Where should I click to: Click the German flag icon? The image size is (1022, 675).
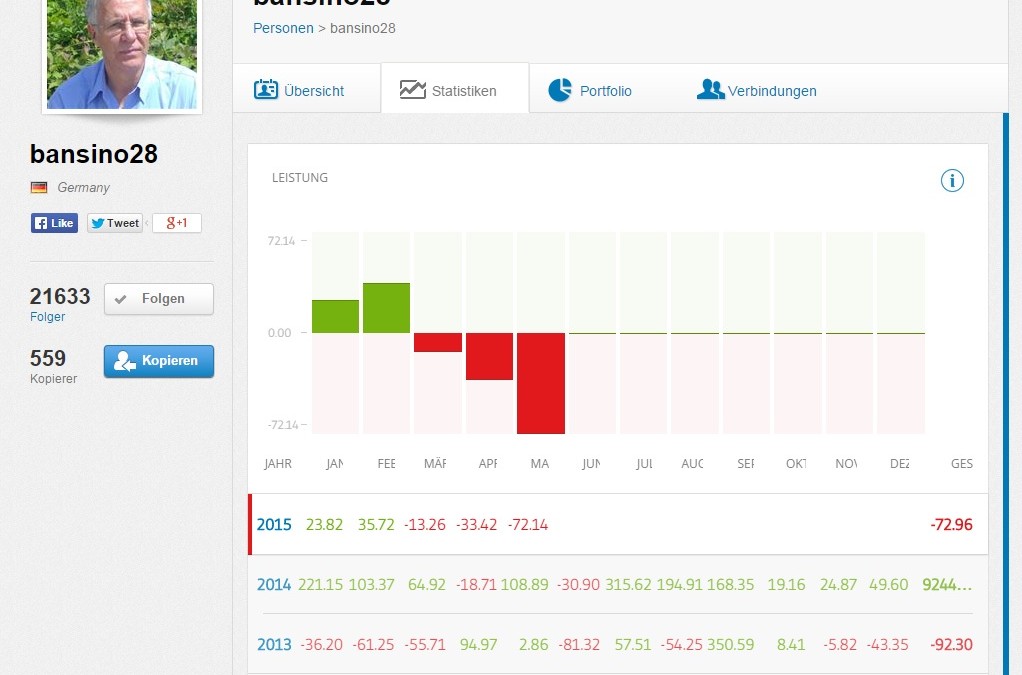tap(39, 187)
